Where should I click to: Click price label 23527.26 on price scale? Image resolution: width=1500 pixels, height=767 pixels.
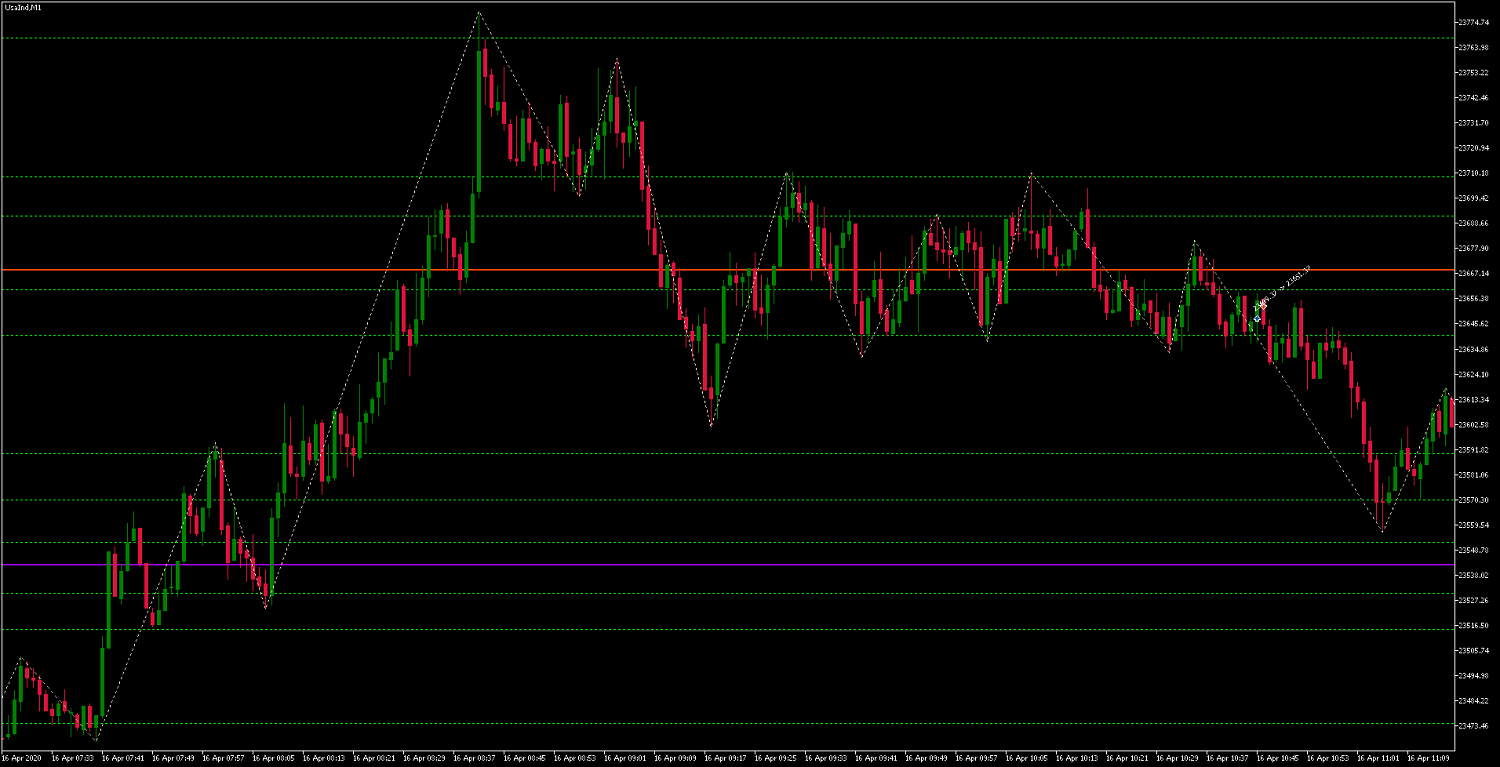(x=1474, y=600)
